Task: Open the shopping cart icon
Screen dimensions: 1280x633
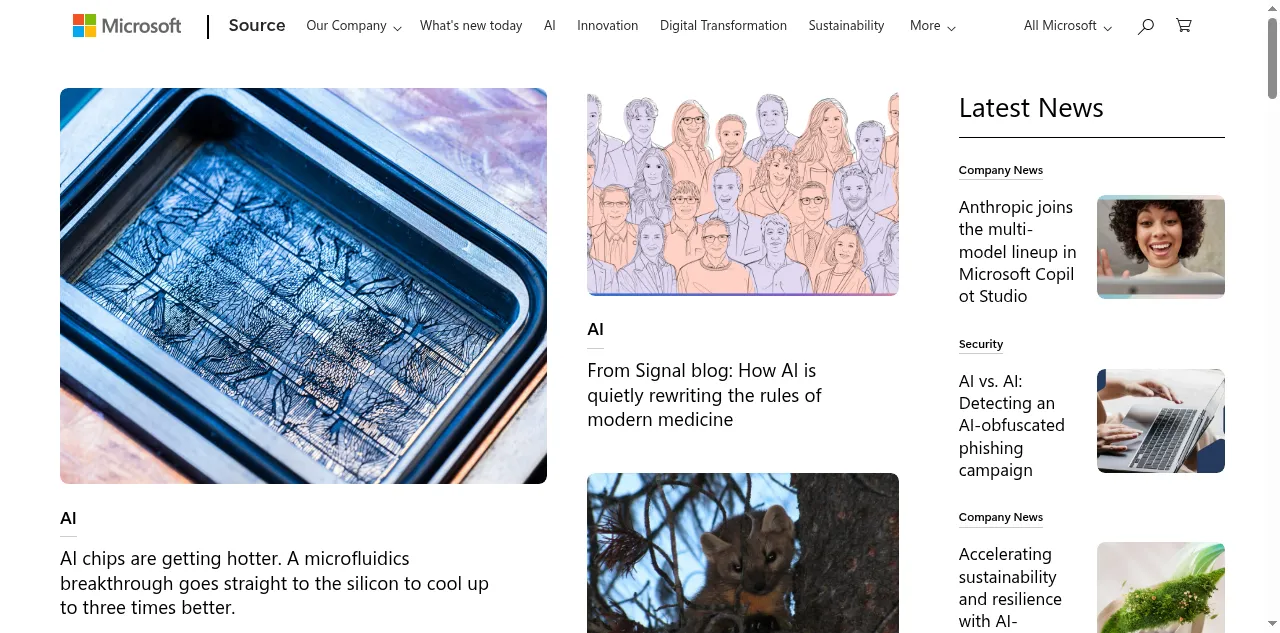Action: (x=1184, y=26)
